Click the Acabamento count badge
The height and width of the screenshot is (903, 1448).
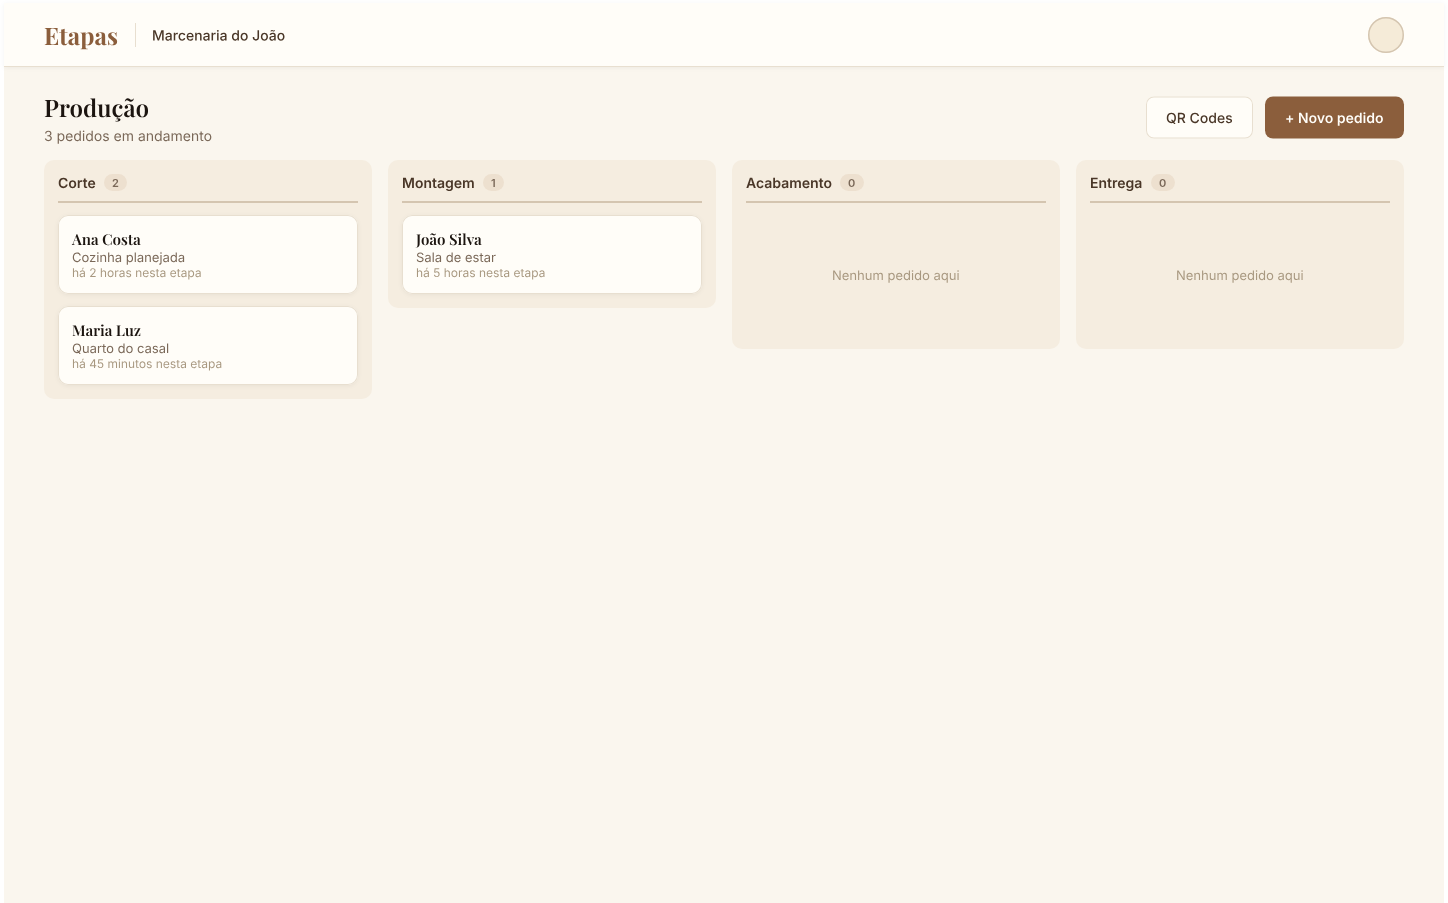click(851, 183)
